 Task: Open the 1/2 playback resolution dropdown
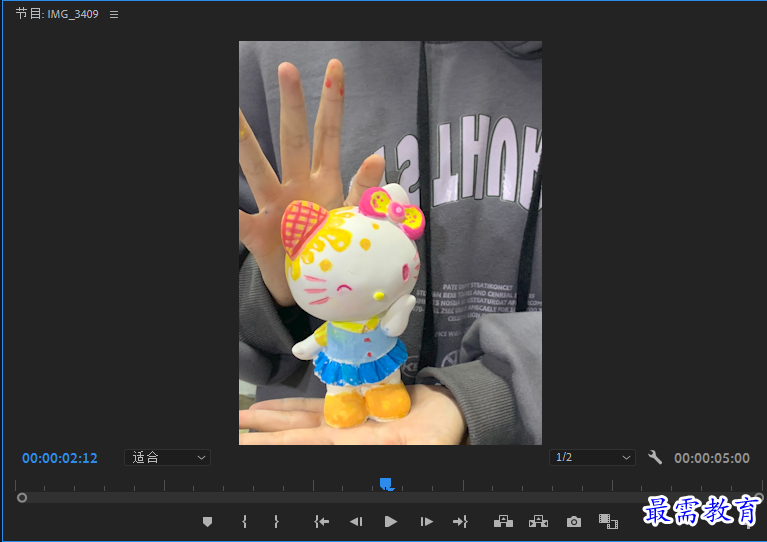click(x=592, y=457)
